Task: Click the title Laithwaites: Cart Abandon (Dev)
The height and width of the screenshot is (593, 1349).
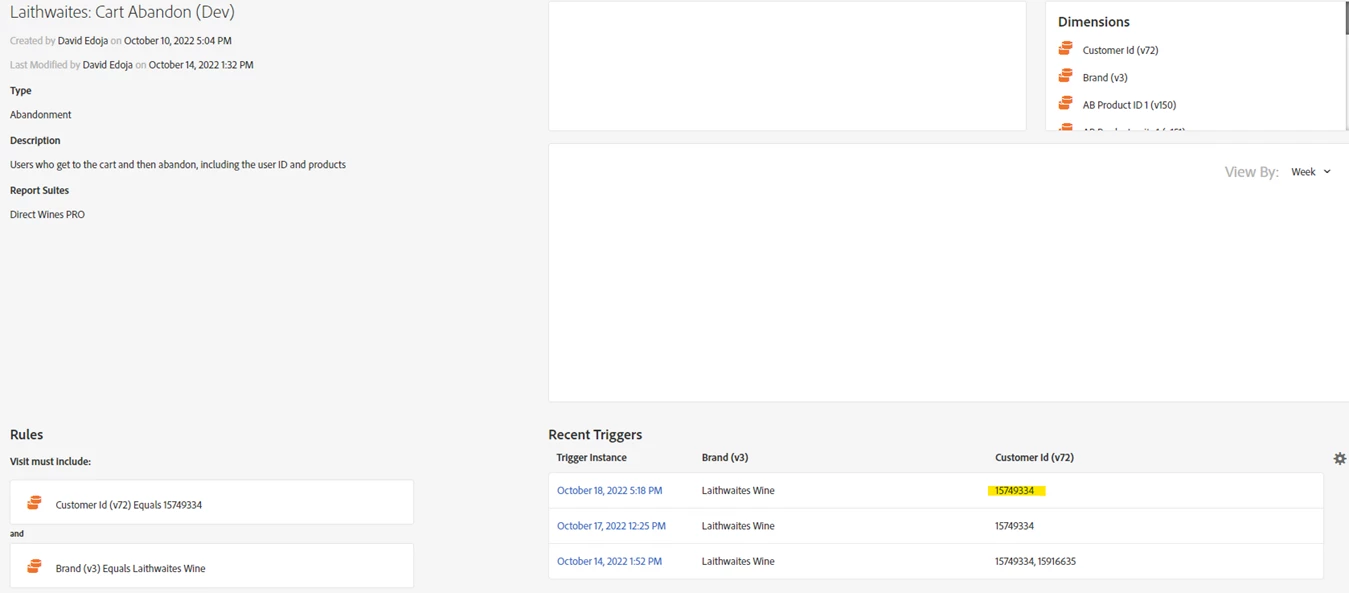Action: [122, 13]
